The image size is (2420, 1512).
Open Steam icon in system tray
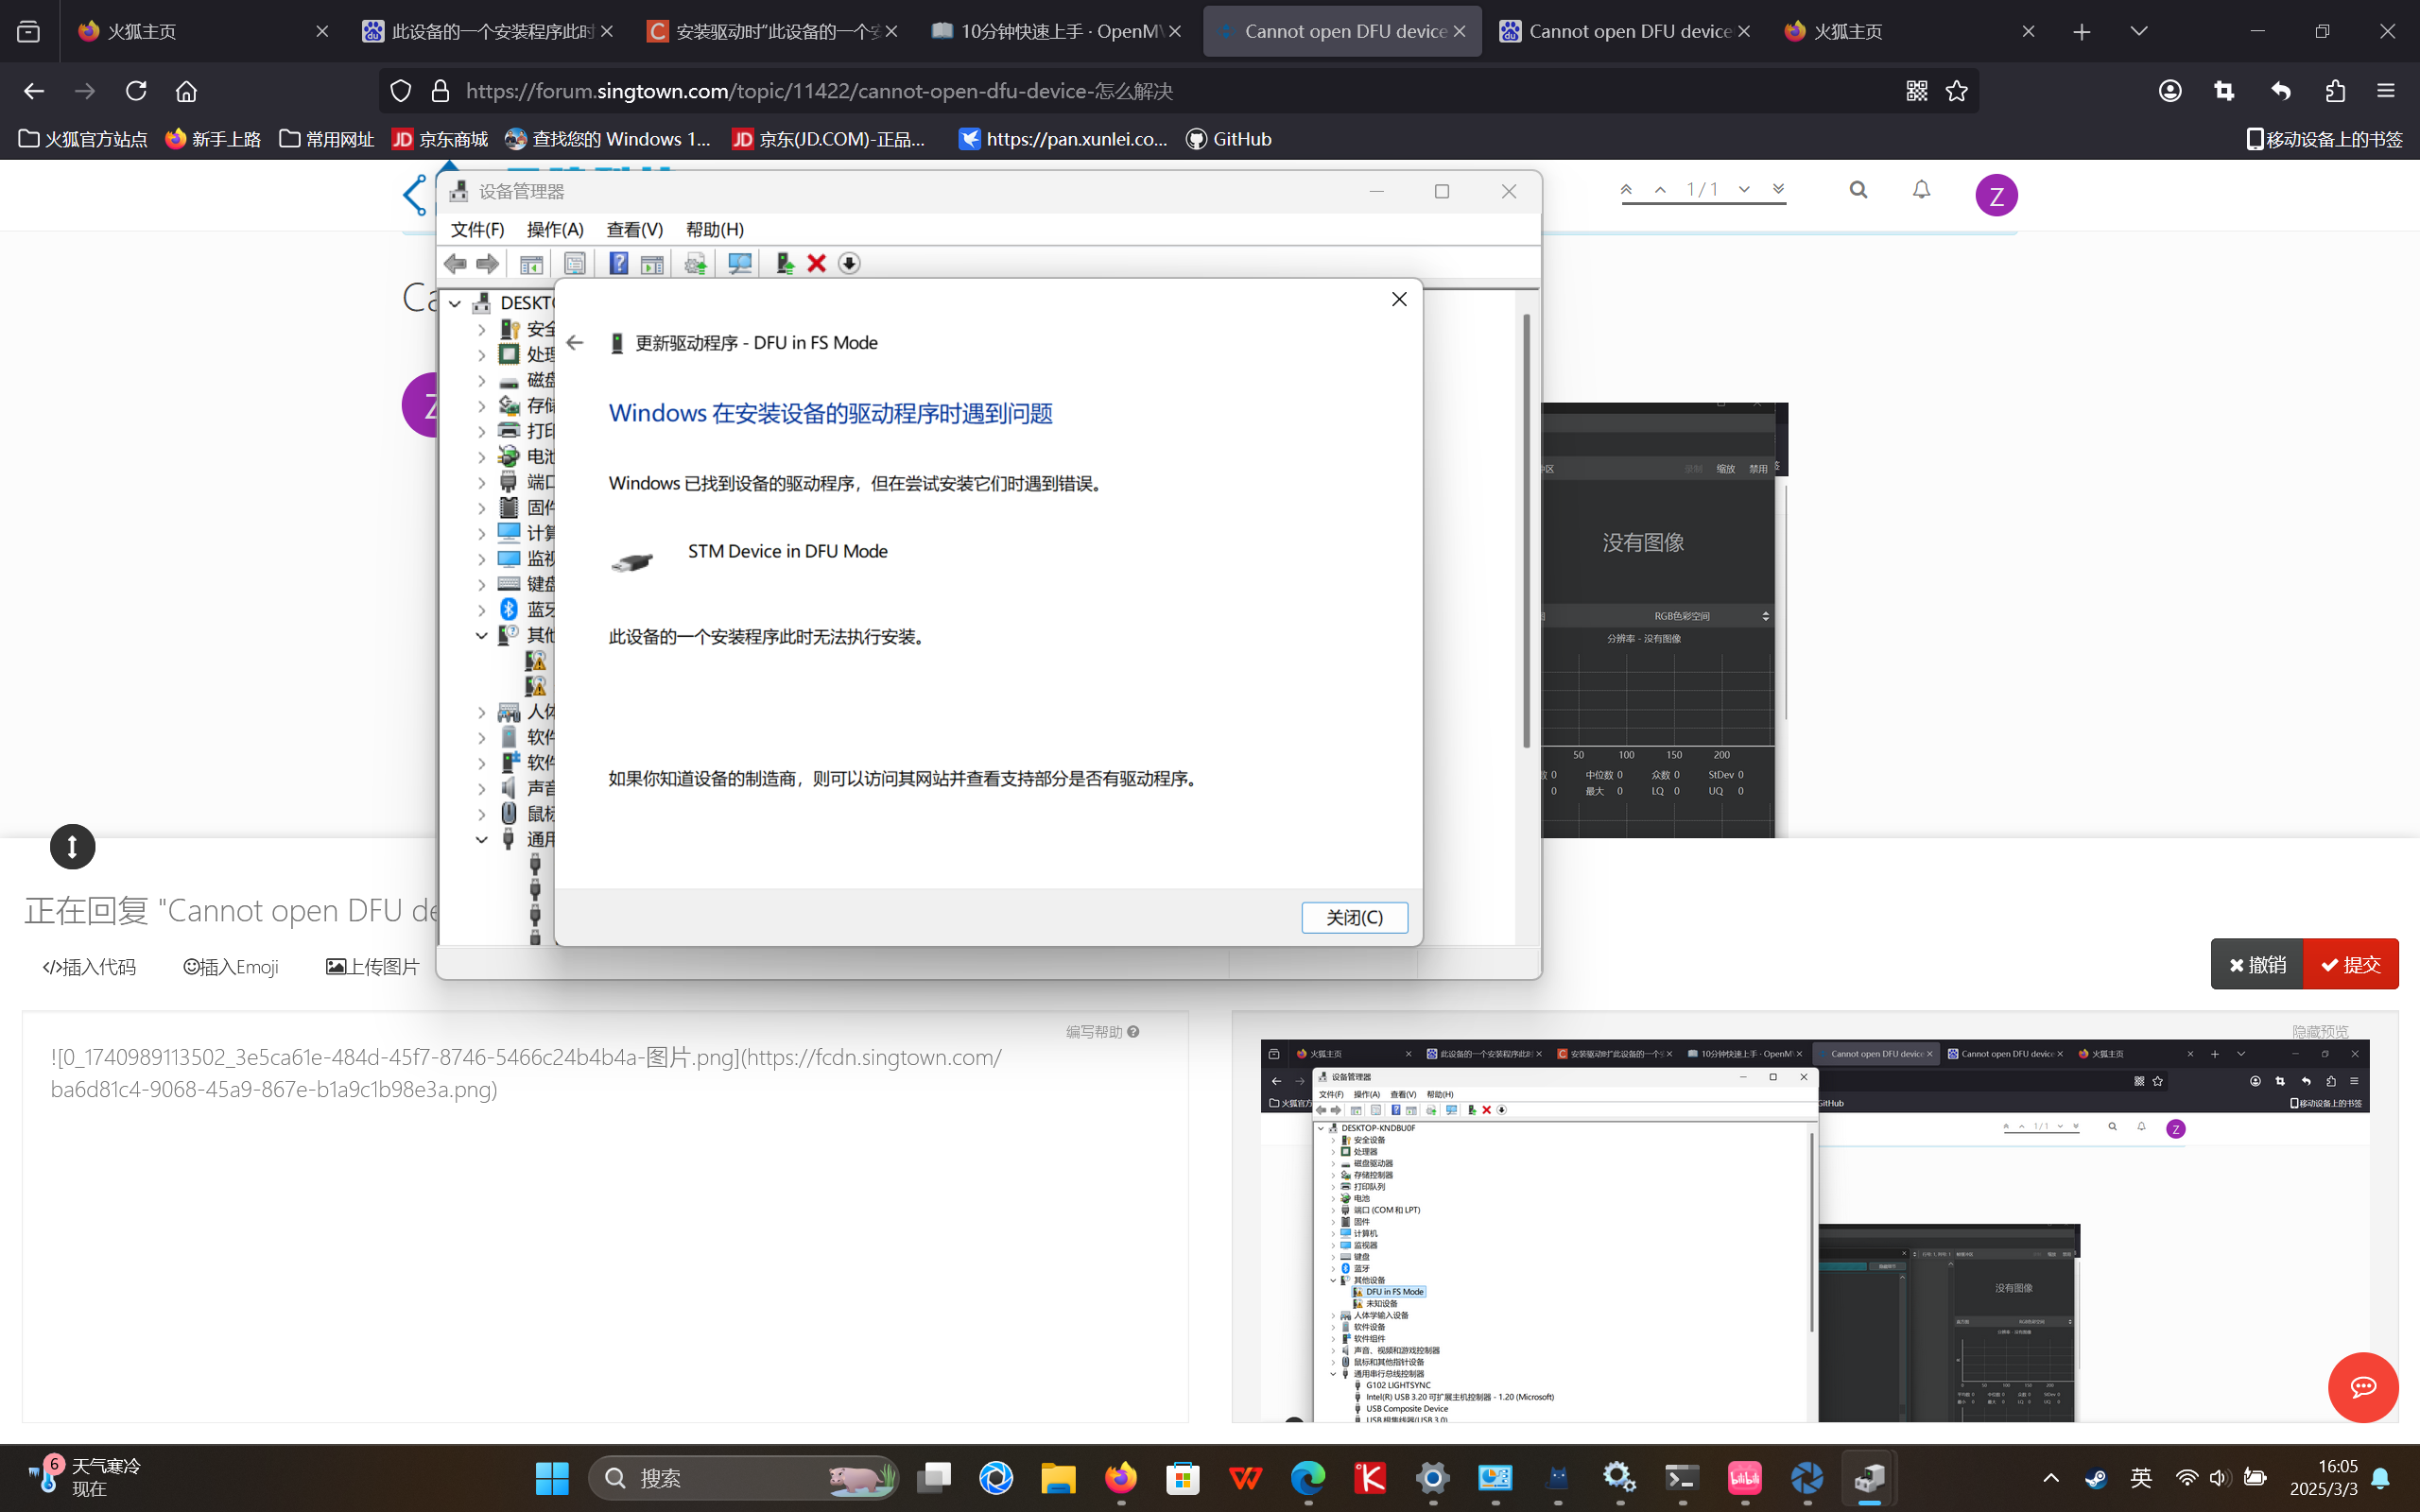coord(2095,1478)
